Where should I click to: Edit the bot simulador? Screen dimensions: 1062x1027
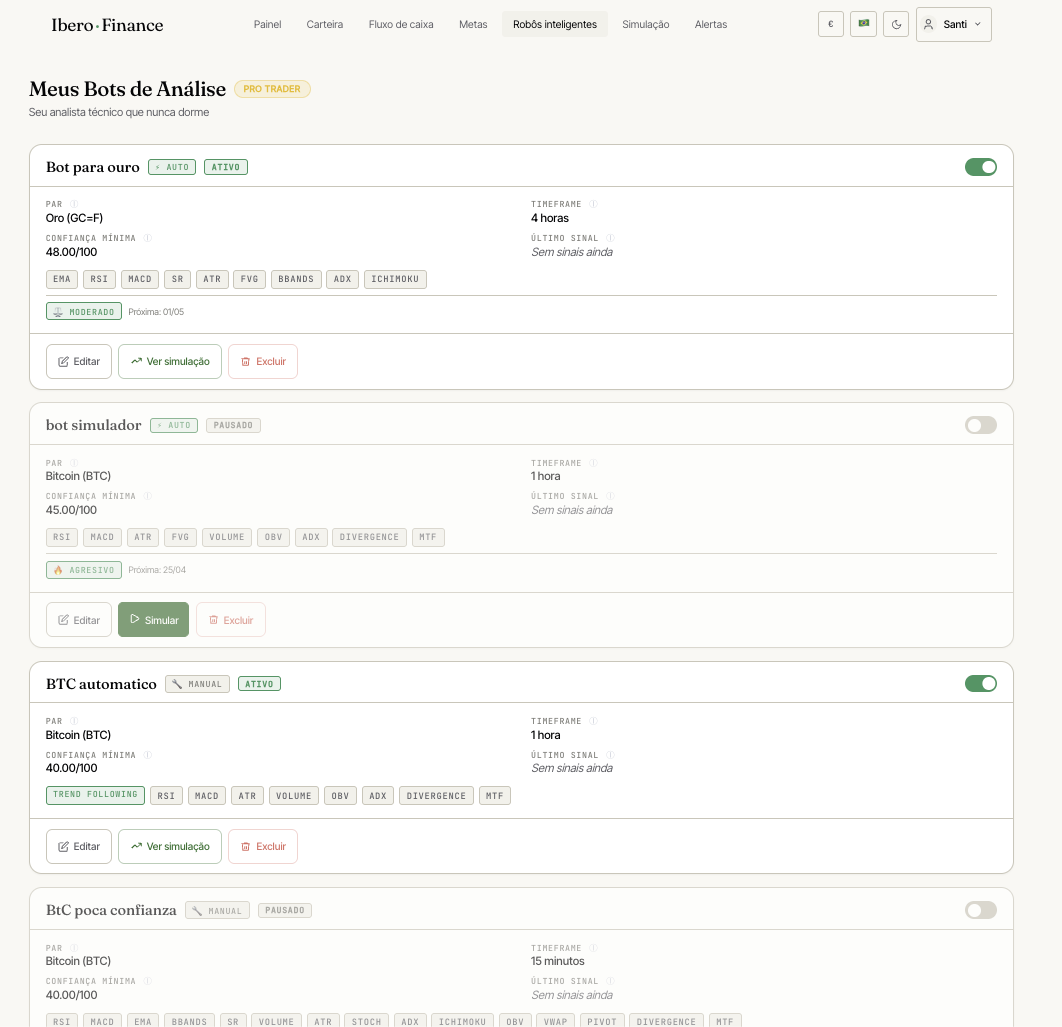[79, 620]
